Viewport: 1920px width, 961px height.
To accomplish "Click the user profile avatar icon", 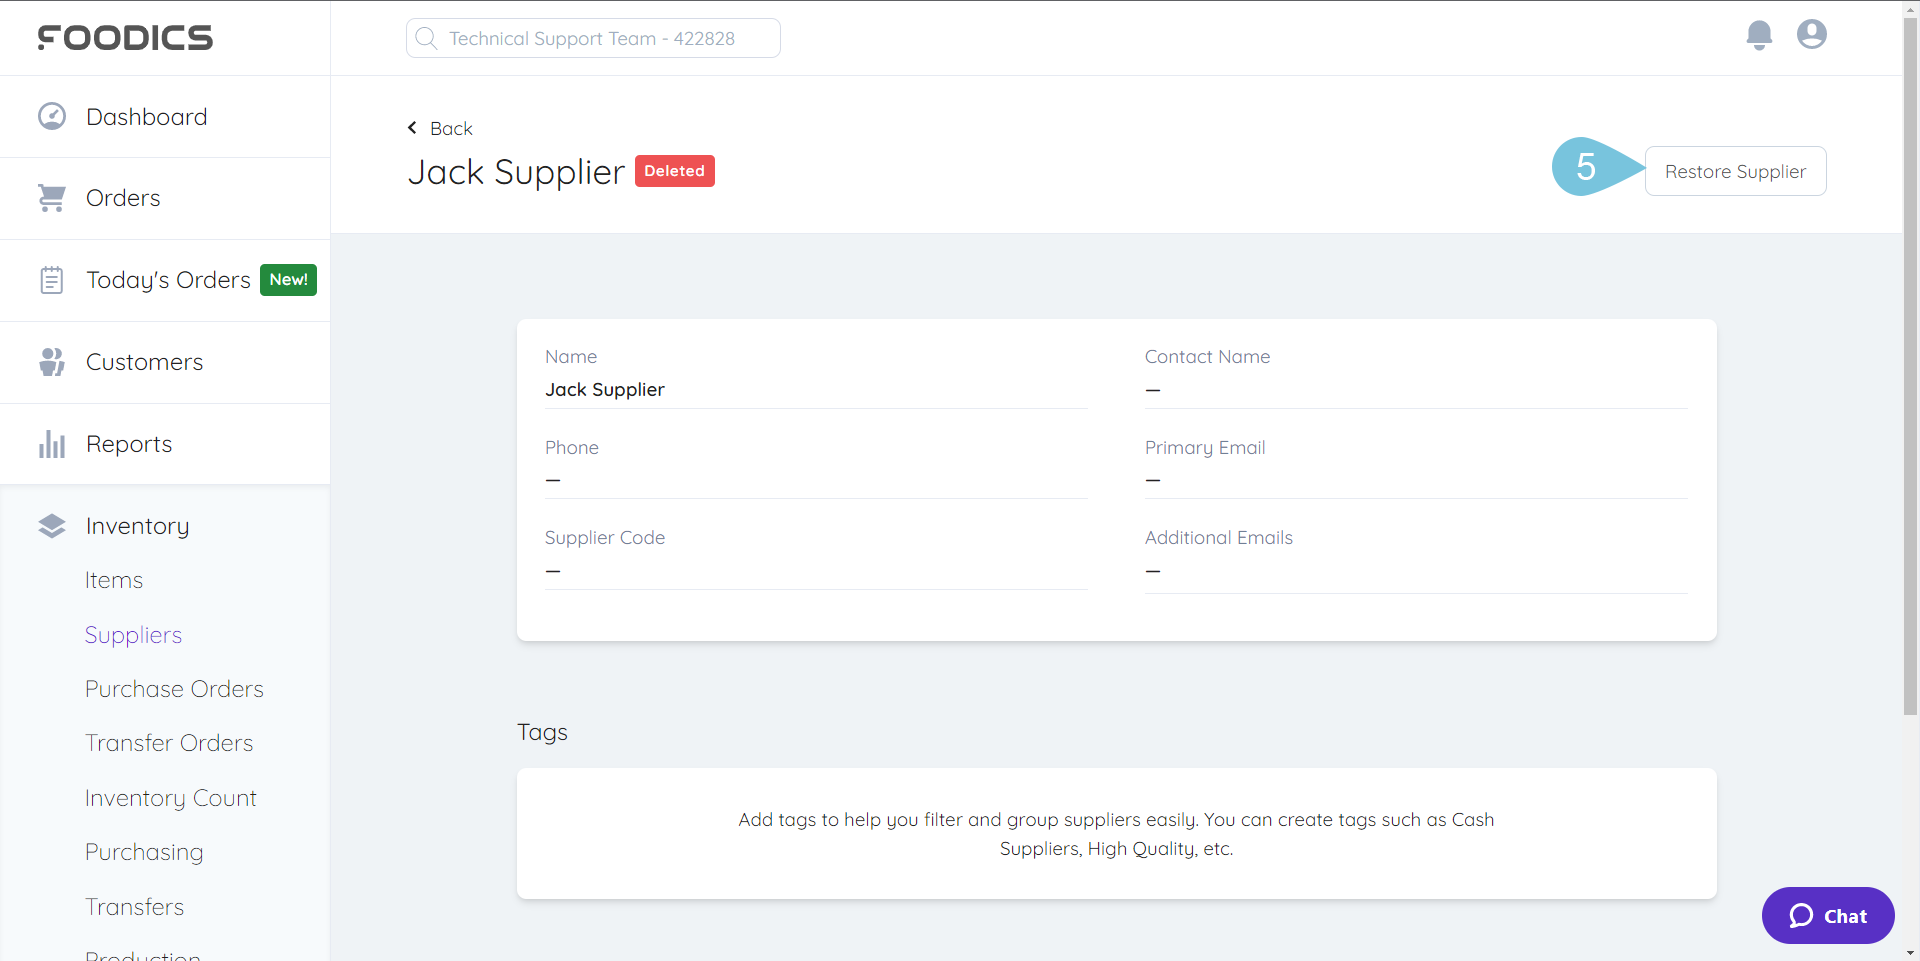I will (x=1811, y=35).
